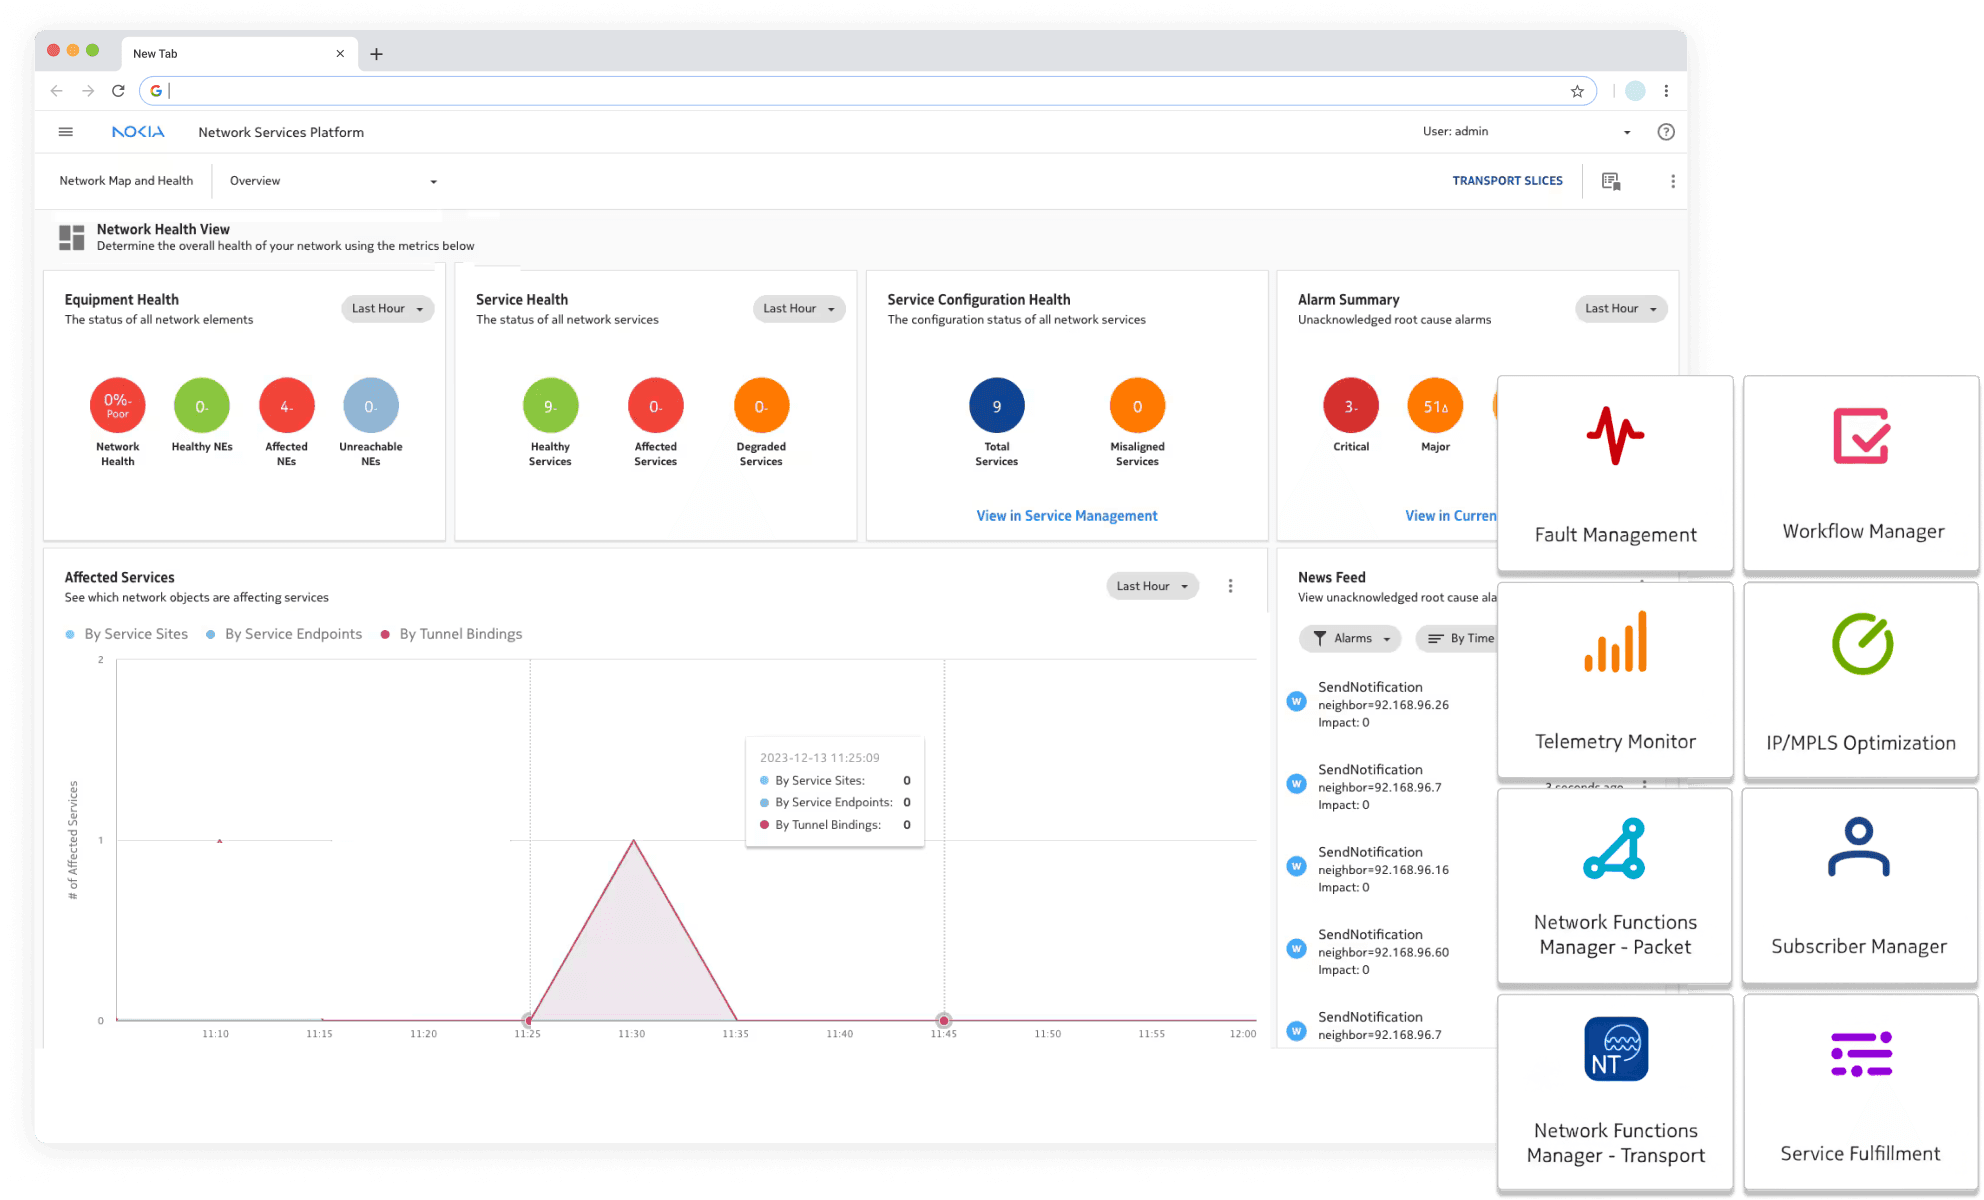
Task: Click the help question mark icon
Action: pos(1665,132)
